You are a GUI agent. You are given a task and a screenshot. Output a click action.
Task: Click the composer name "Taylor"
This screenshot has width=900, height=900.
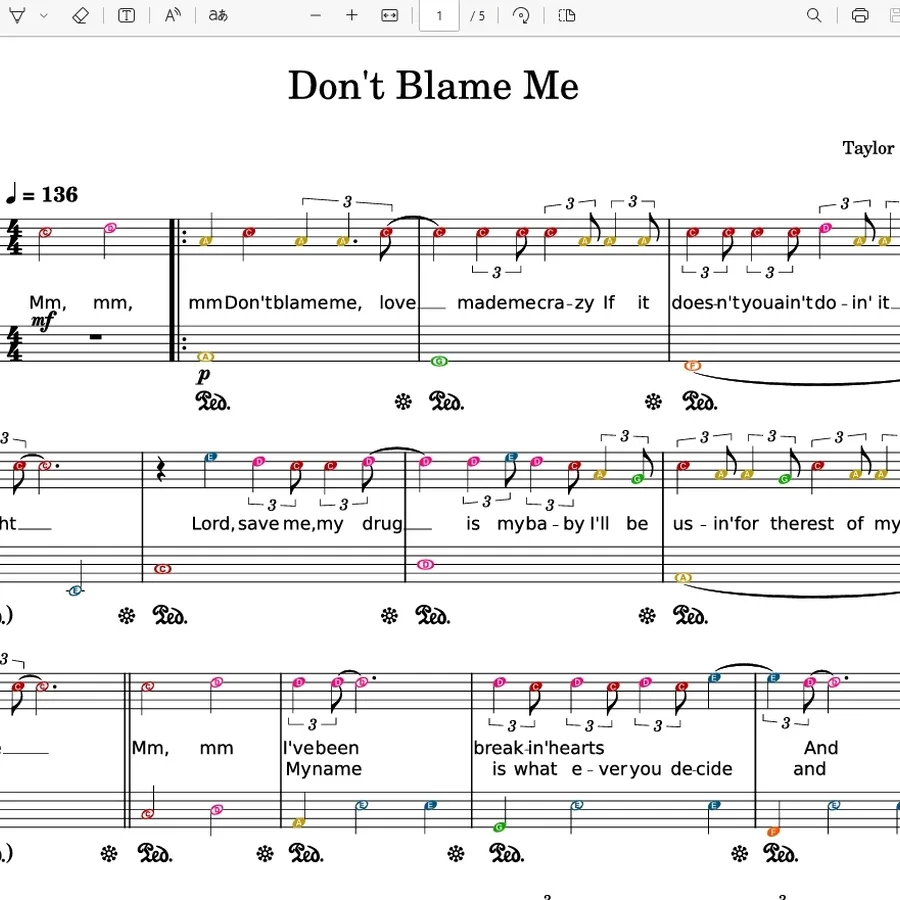coord(868,149)
